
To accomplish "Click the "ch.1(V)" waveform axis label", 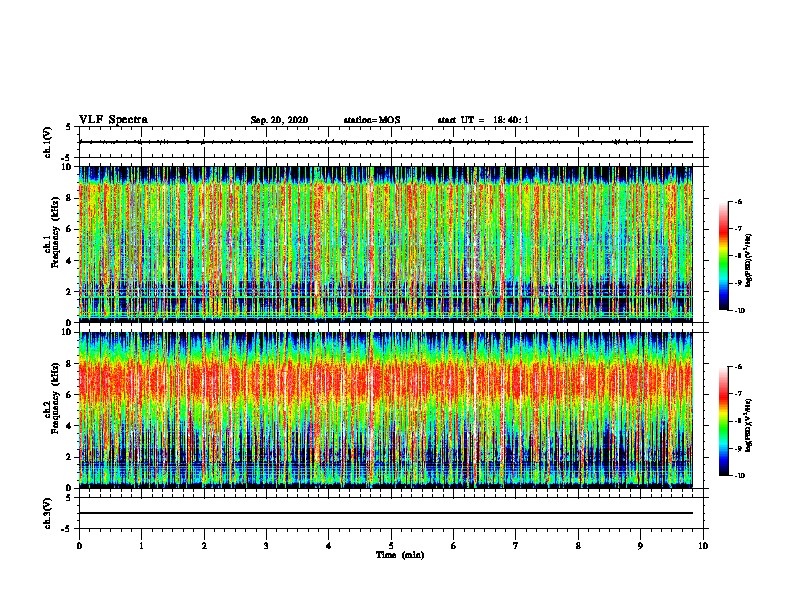I will tap(47, 142).
